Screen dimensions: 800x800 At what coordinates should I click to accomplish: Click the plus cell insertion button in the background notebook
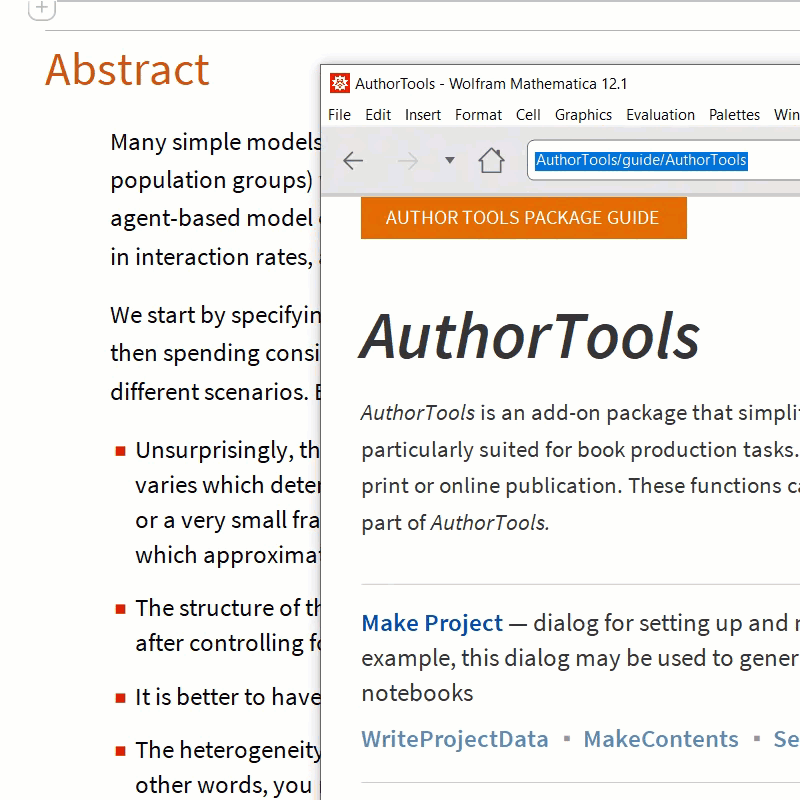[42, 8]
